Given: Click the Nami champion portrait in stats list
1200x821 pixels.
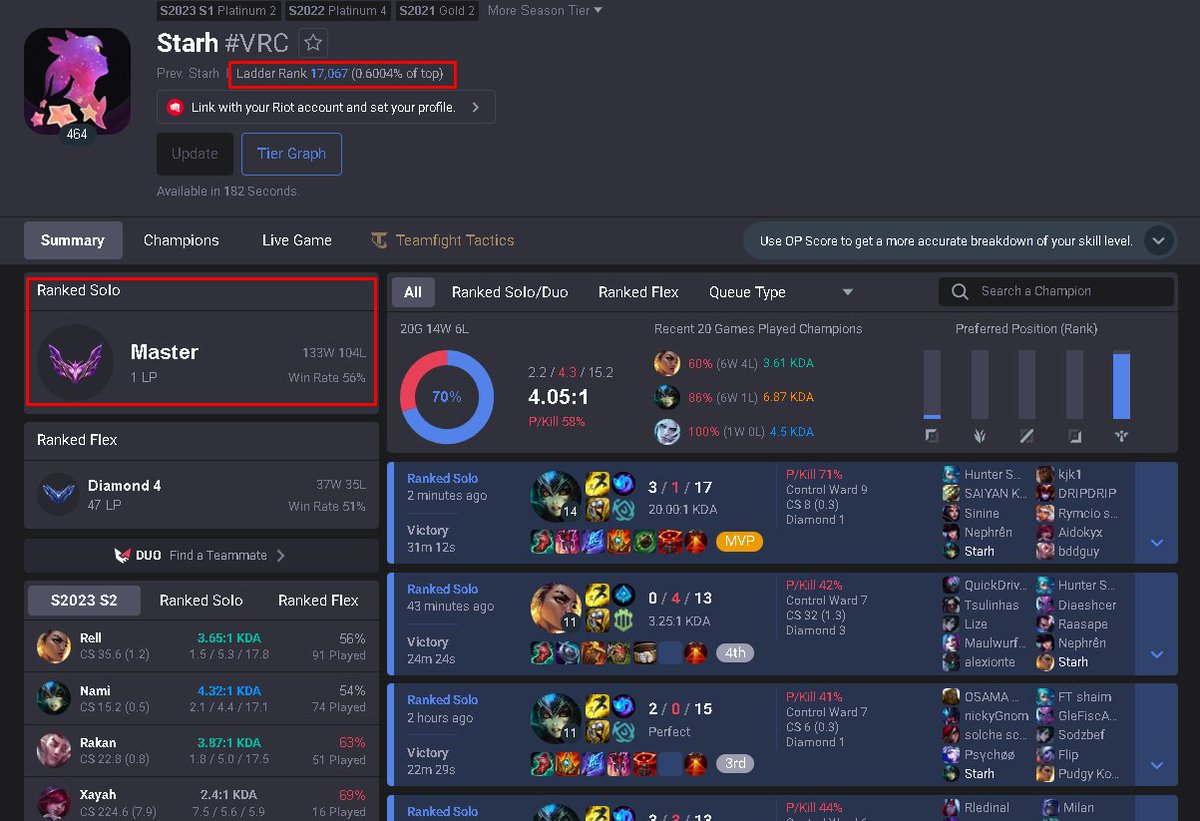Looking at the screenshot, I should (53, 698).
